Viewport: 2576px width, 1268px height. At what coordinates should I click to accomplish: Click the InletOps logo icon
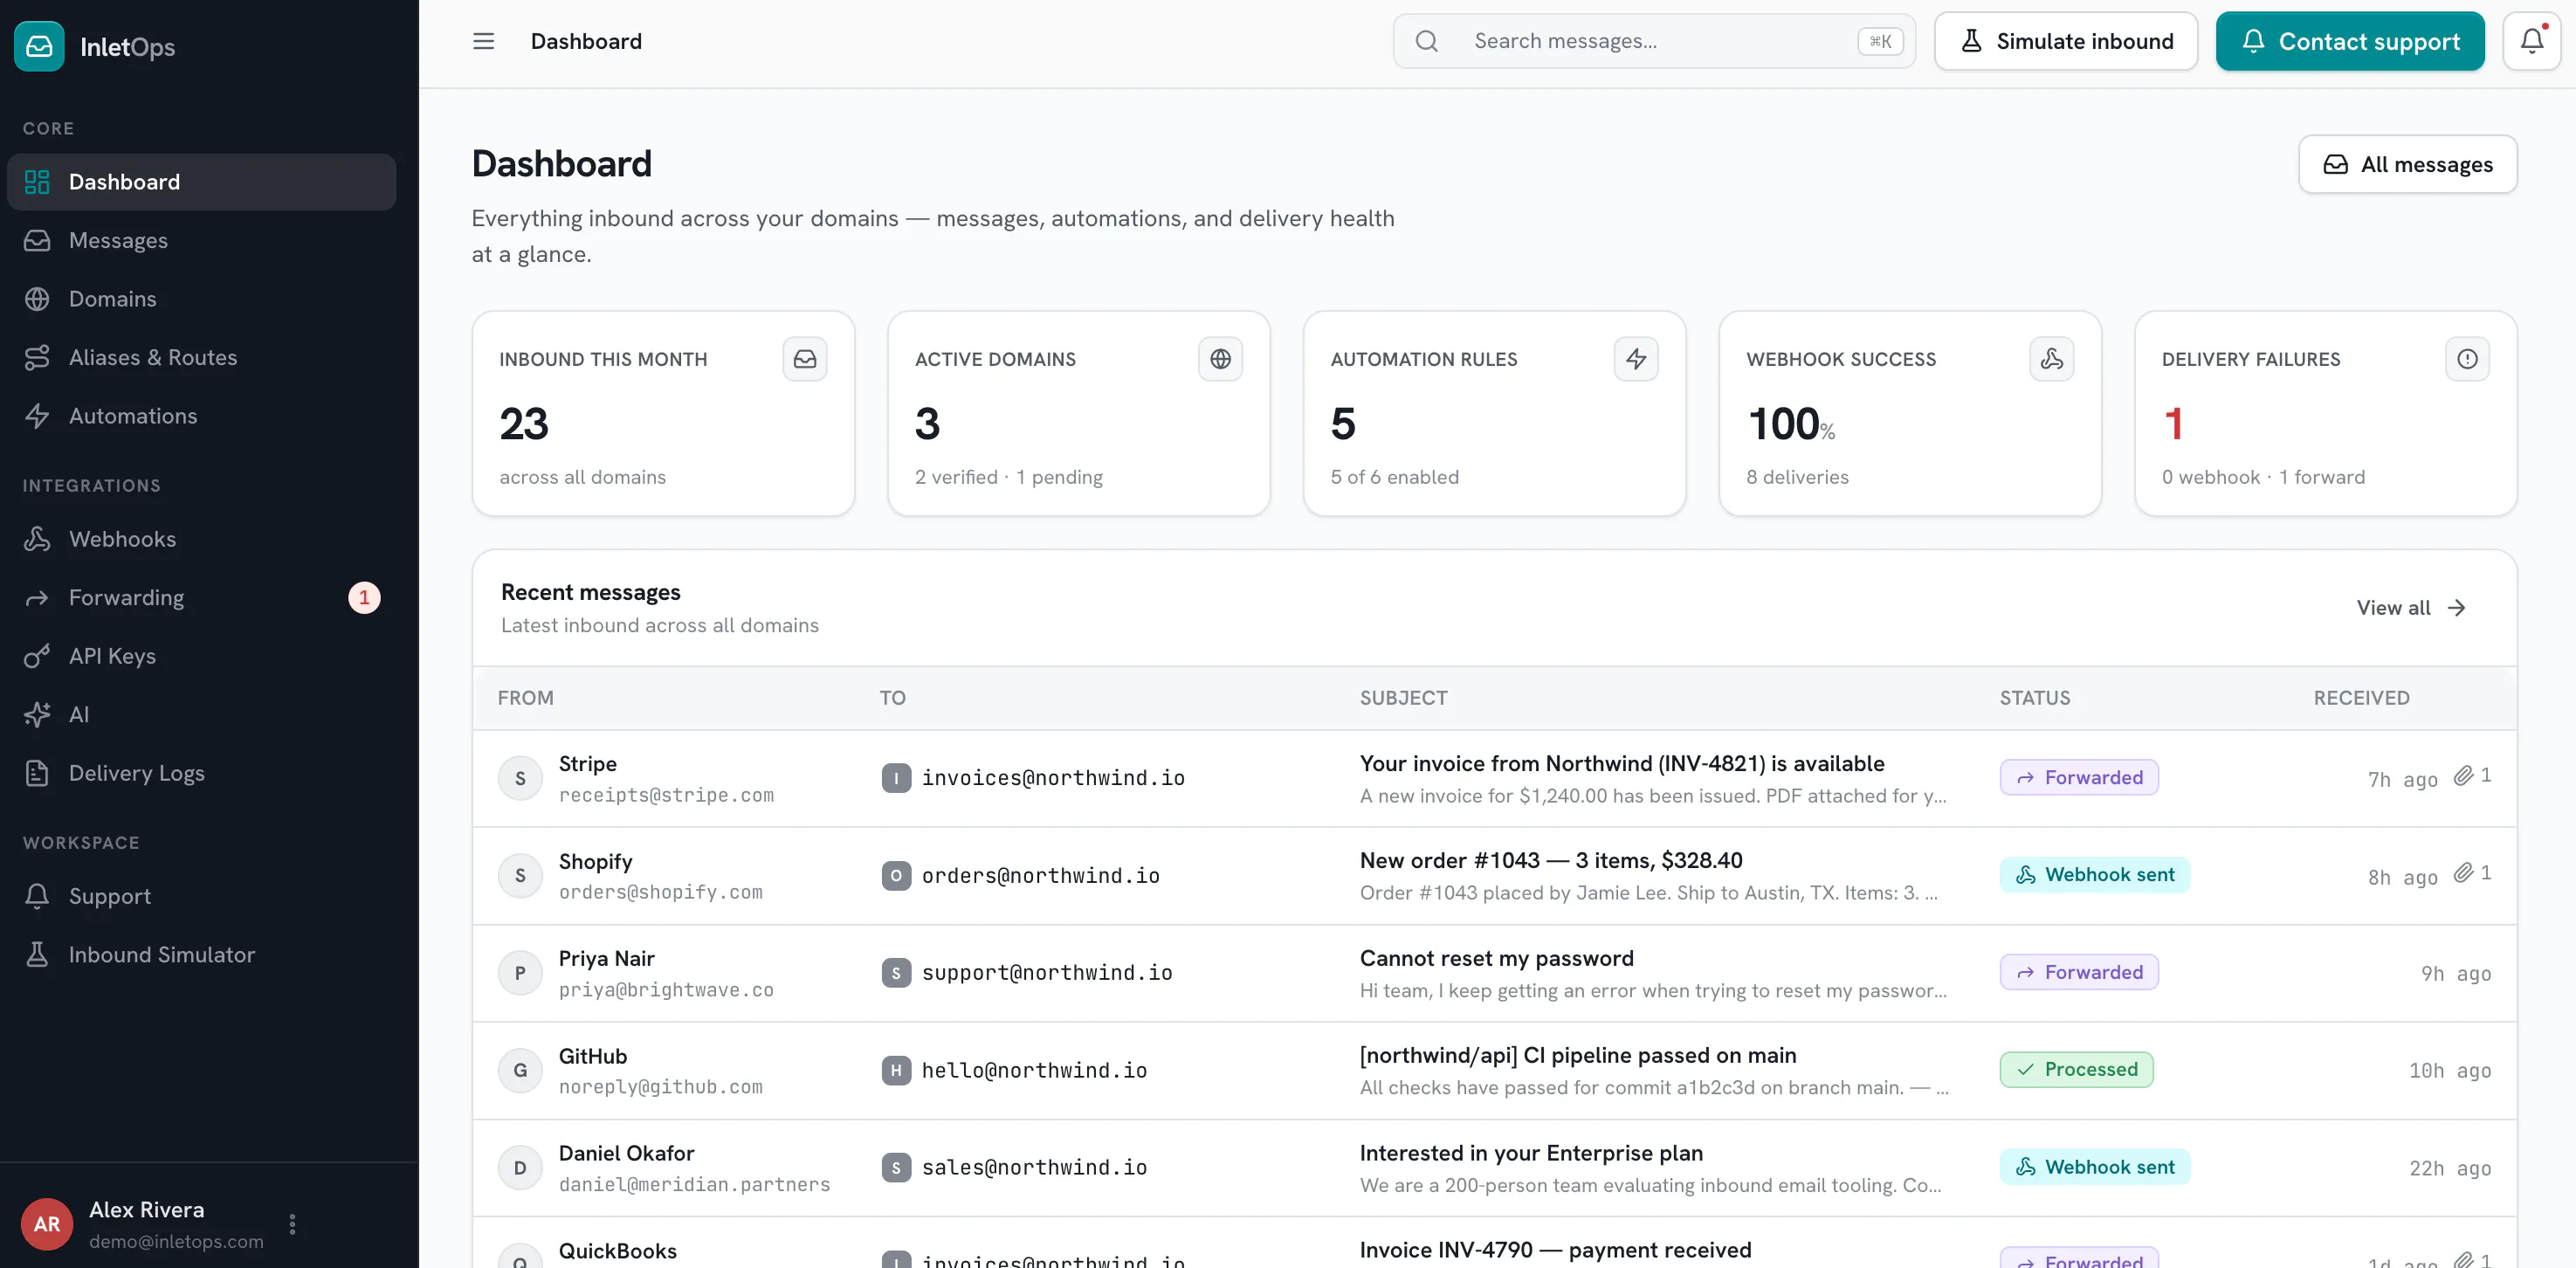(x=39, y=46)
